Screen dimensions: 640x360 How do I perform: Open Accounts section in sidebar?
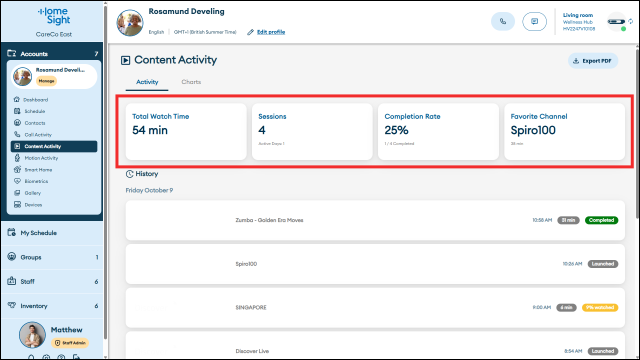pyautogui.click(x=52, y=53)
